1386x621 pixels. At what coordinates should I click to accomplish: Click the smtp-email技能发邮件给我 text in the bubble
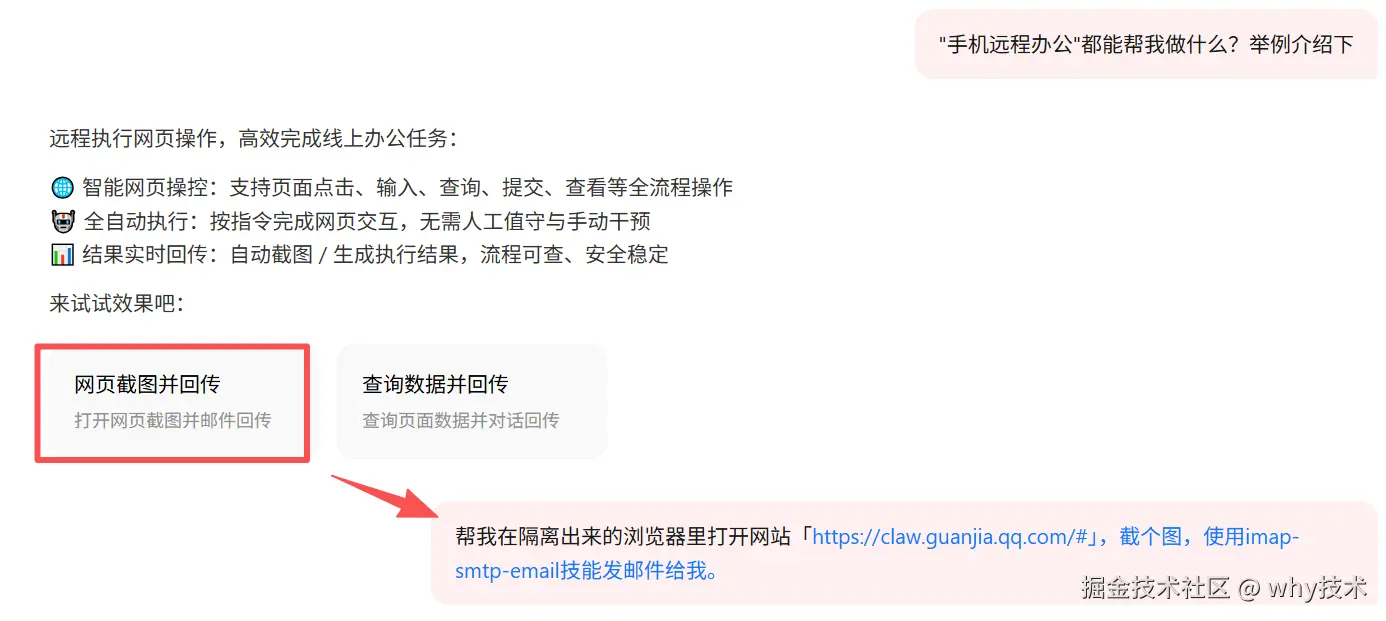pos(587,571)
